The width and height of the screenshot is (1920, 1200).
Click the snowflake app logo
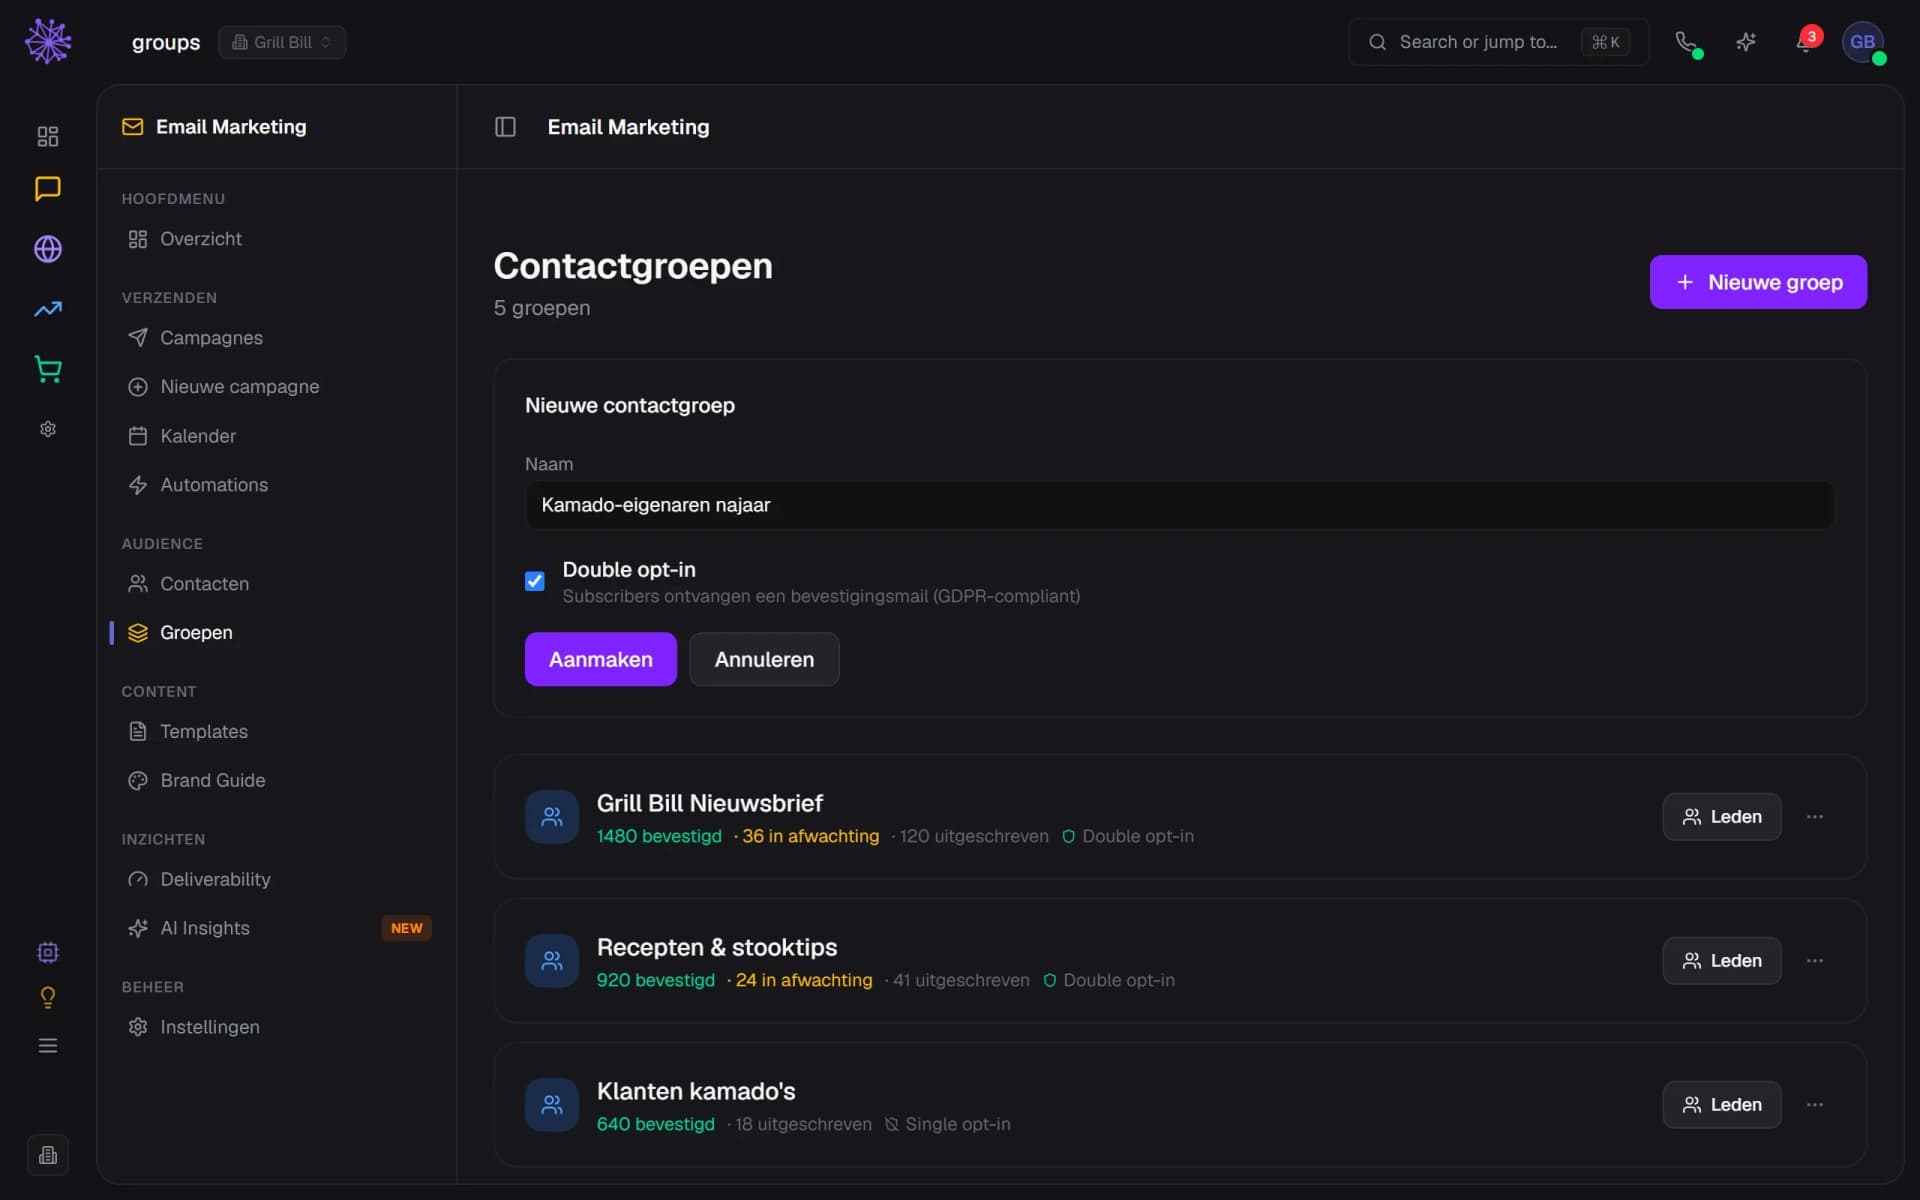click(48, 41)
